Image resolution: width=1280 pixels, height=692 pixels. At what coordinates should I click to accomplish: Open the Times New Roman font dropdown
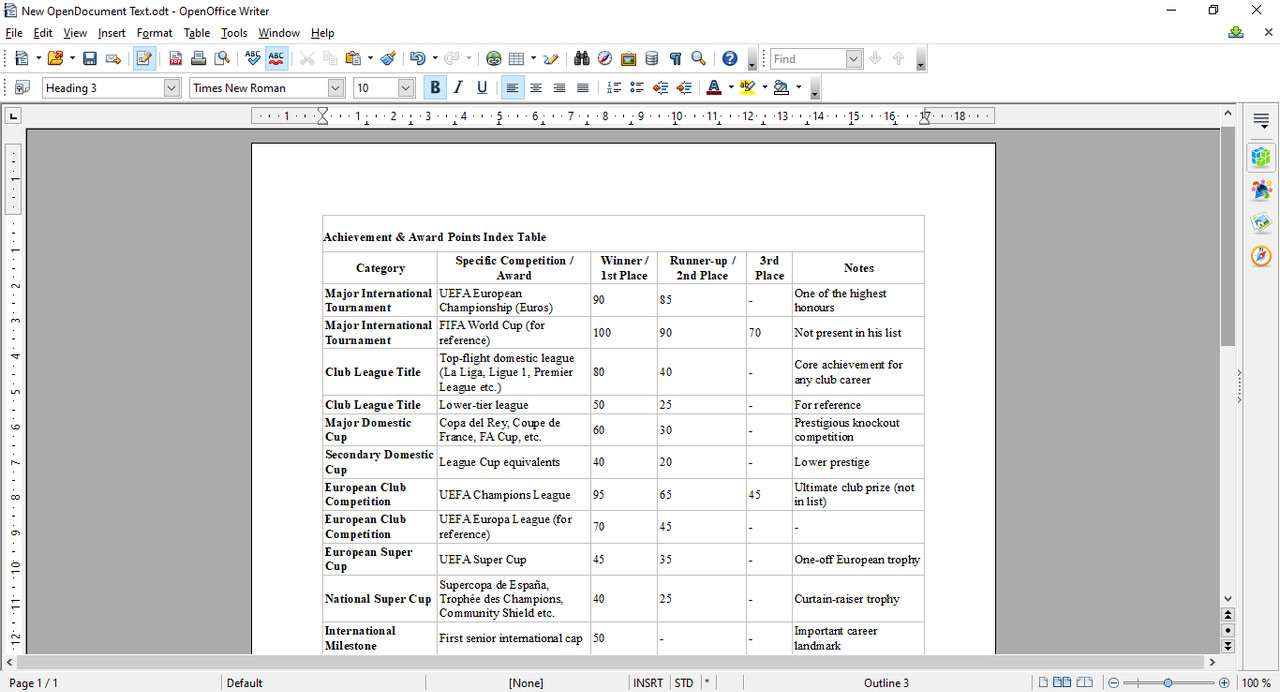coord(336,88)
